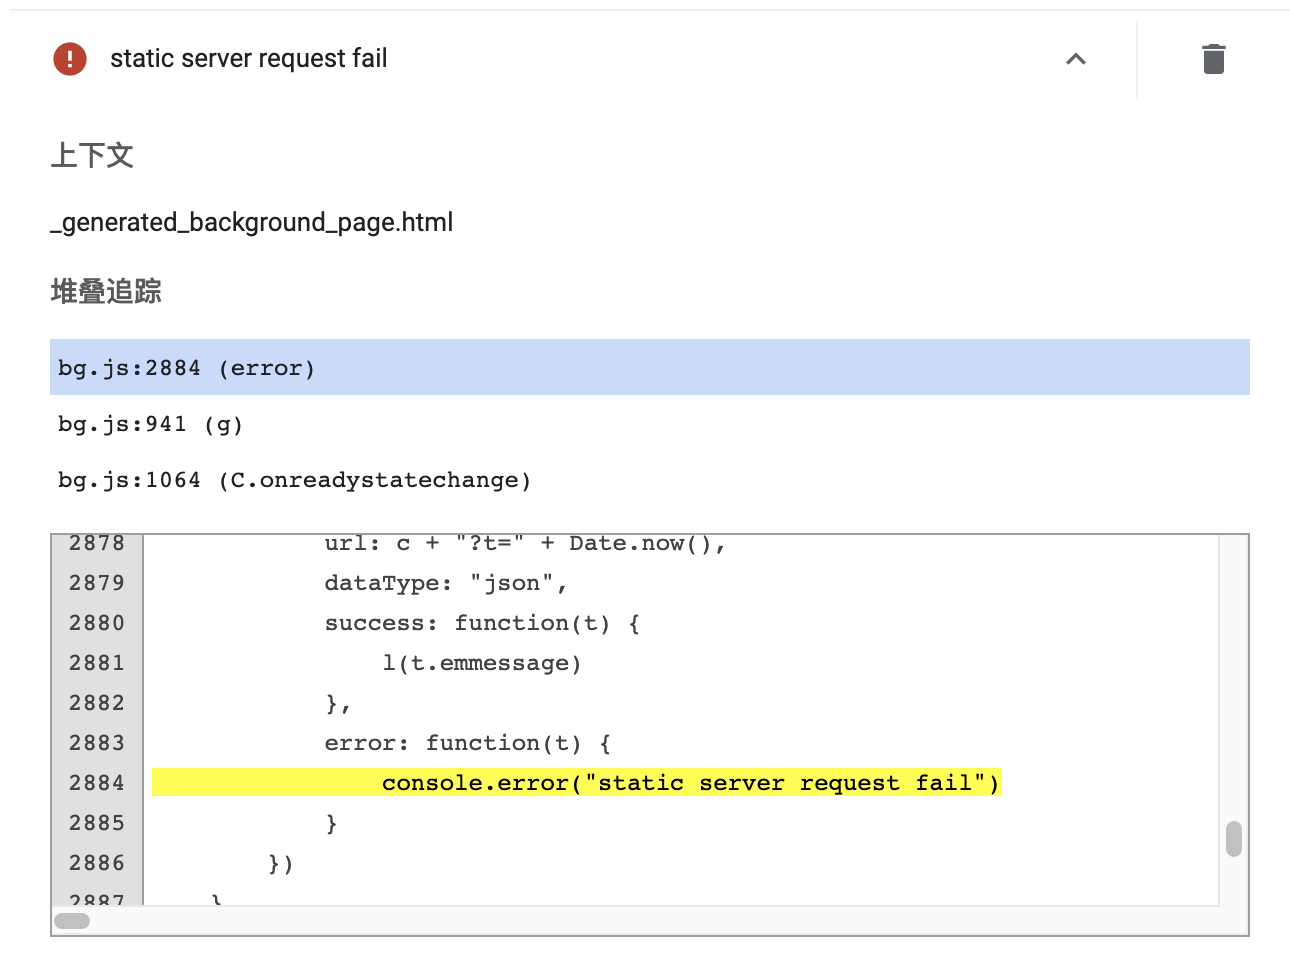
Task: Click the 堆叠追踪 section label
Action: (x=107, y=291)
